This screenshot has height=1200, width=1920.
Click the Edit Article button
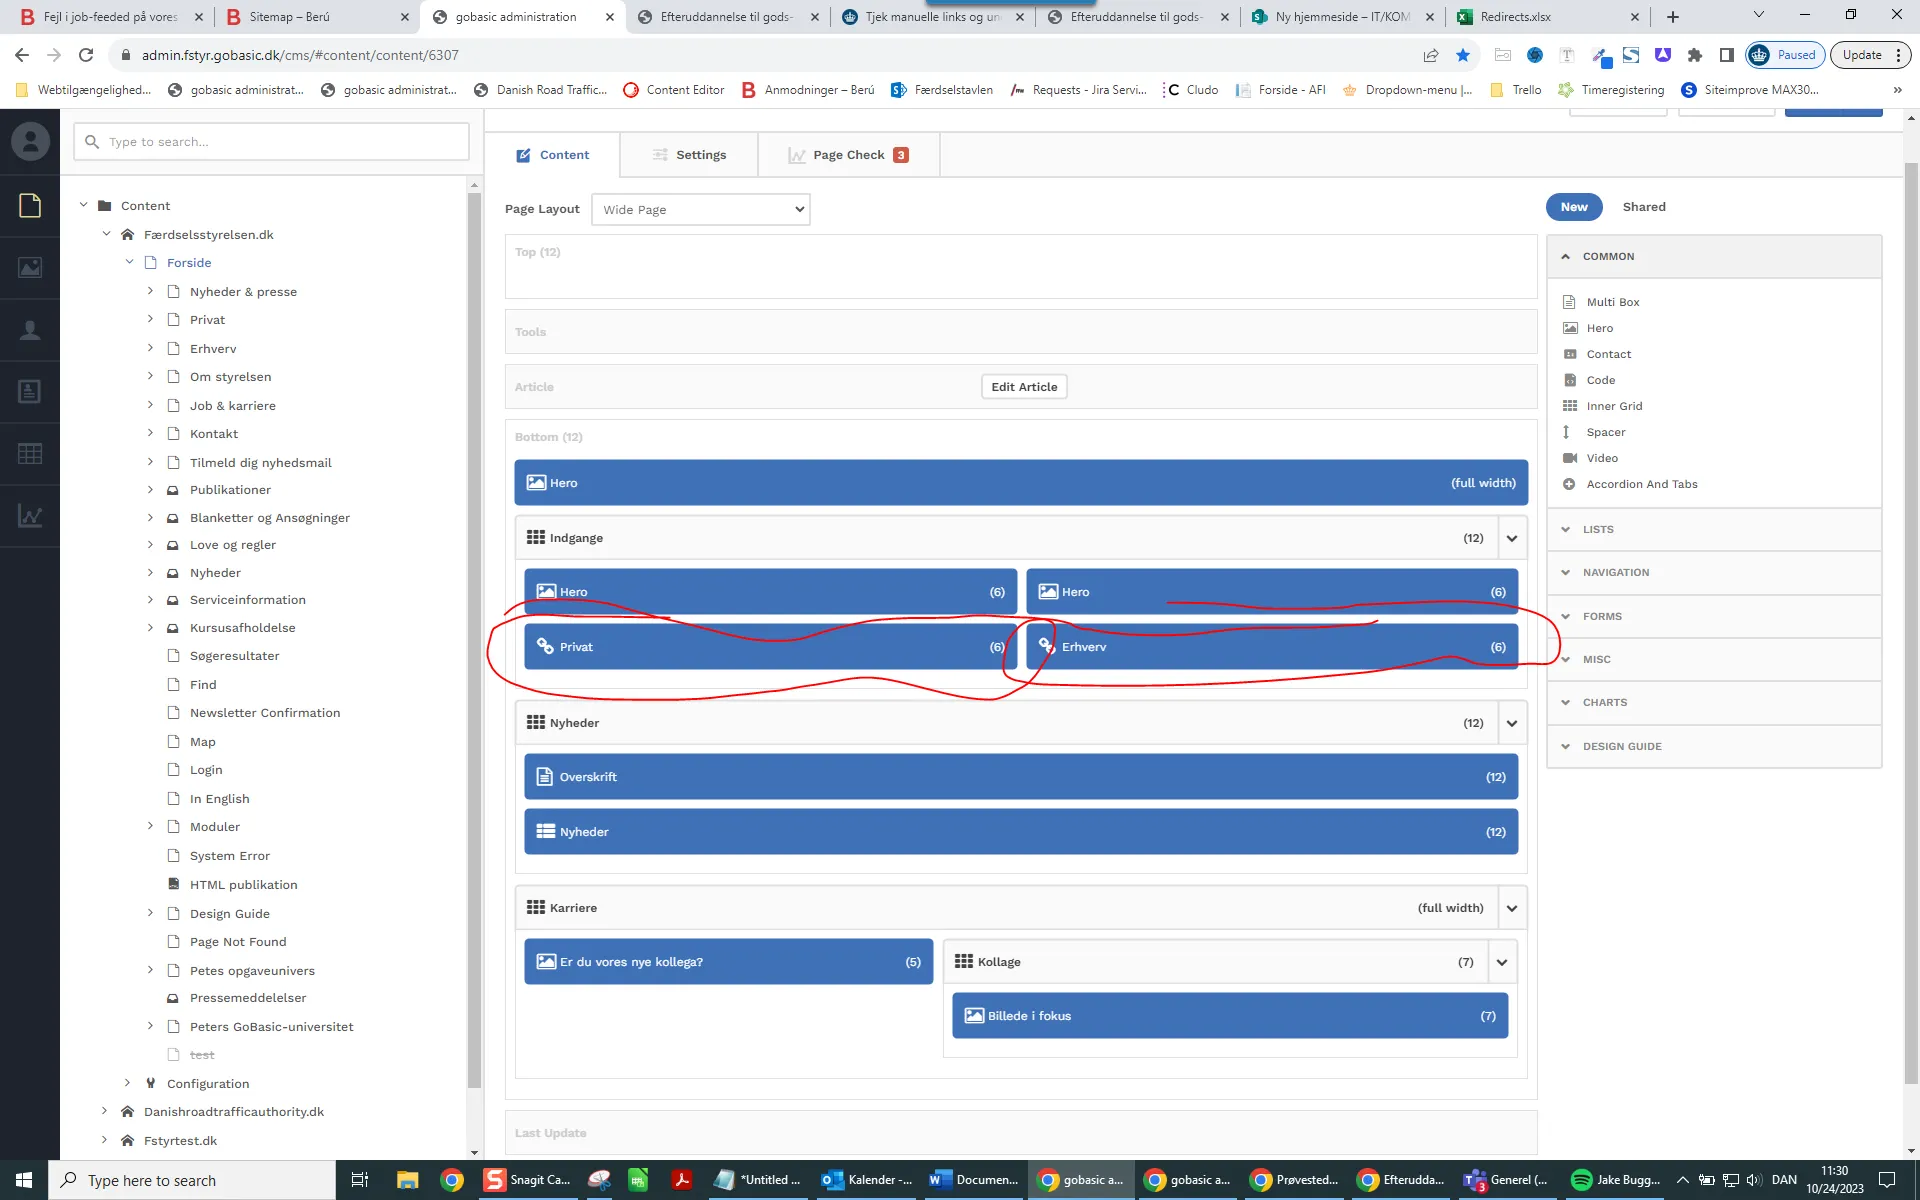click(x=1023, y=387)
